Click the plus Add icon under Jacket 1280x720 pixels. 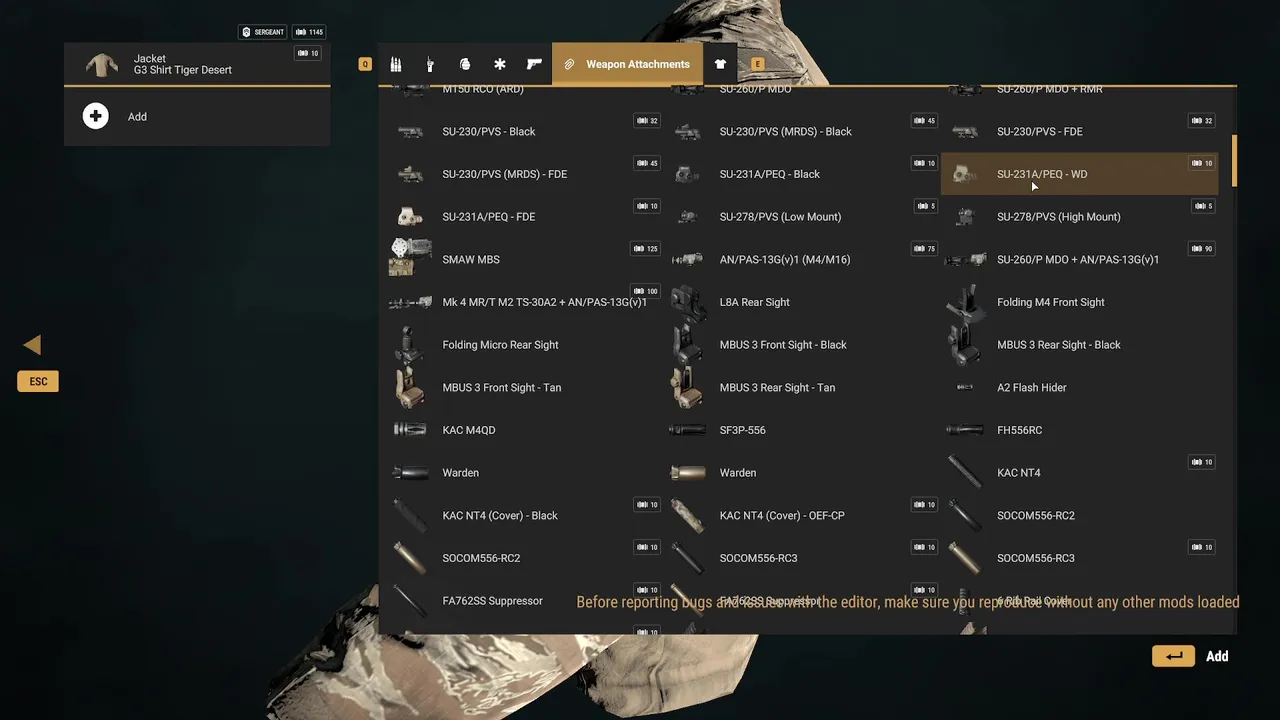coord(95,116)
